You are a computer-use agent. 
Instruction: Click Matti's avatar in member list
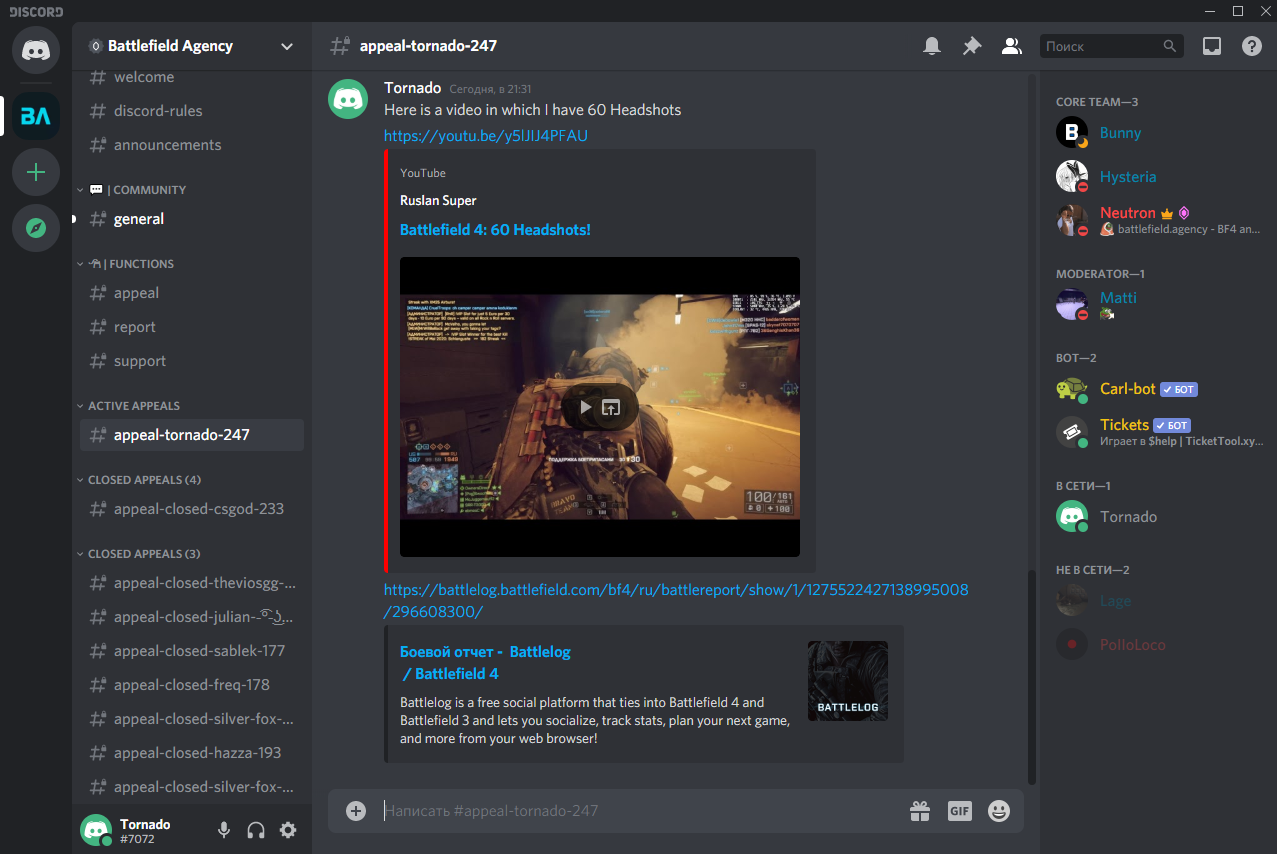click(x=1072, y=304)
